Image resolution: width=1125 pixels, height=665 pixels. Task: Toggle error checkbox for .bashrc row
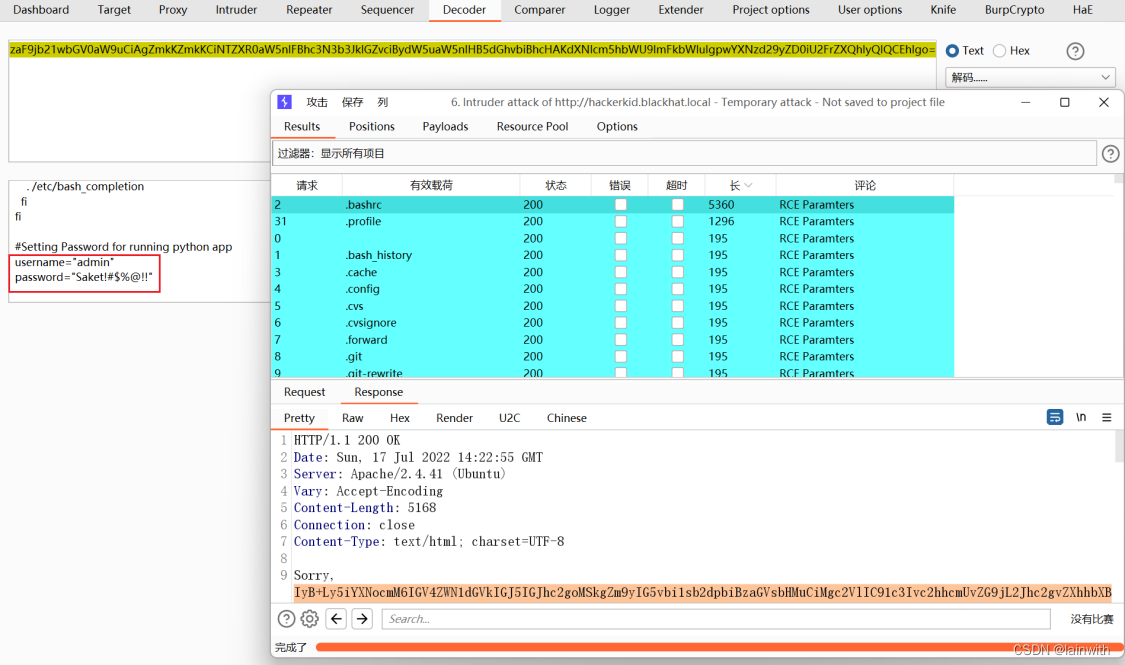[x=621, y=204]
